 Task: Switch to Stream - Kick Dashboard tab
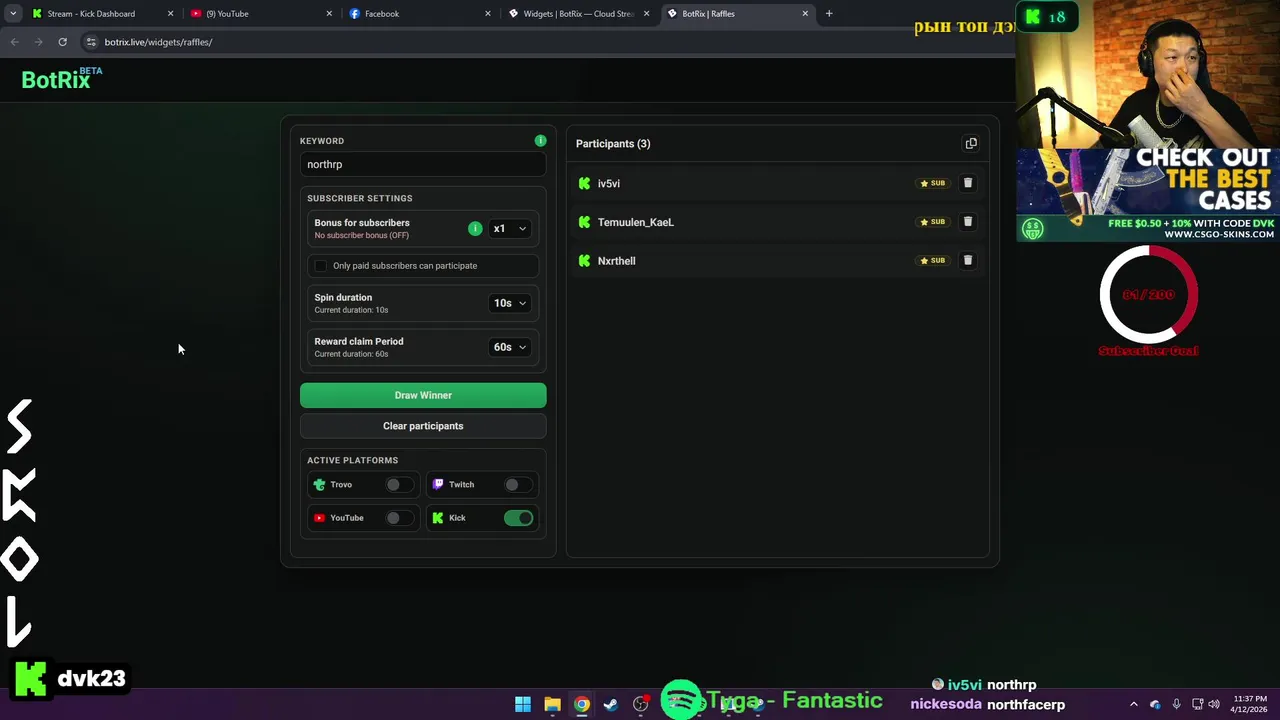[x=102, y=14]
